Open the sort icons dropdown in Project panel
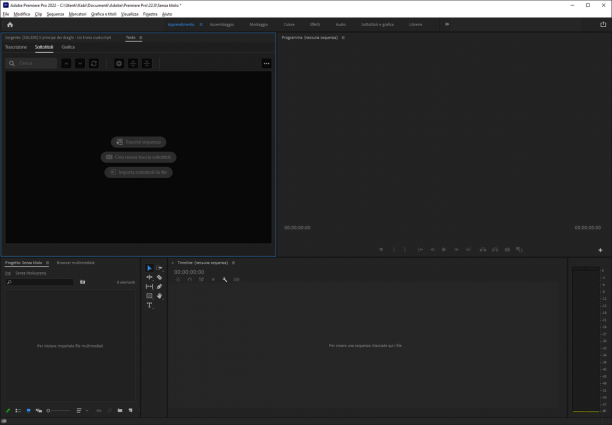The height and width of the screenshot is (425, 612). [82, 411]
